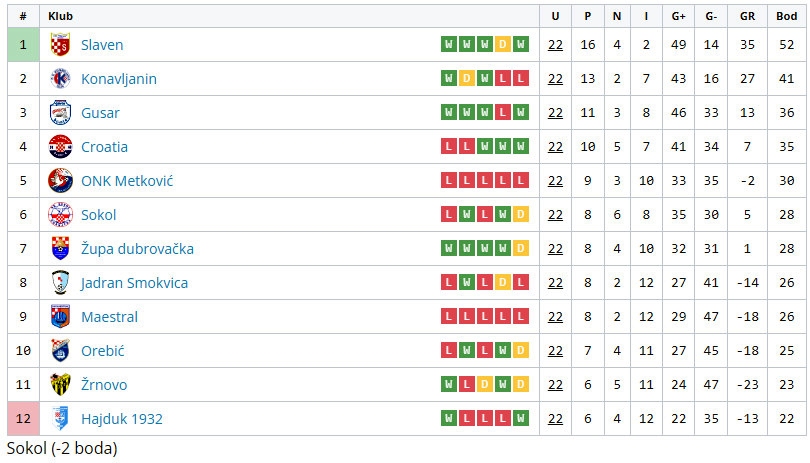Click Slaven's yellow draw form badge
Image resolution: width=810 pixels, height=463 pixels.
[x=504, y=45]
